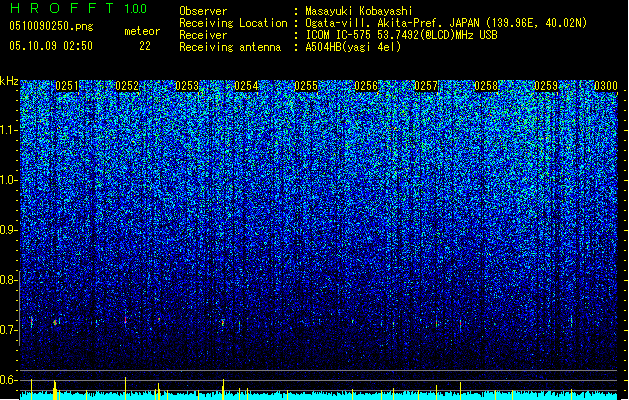Screen dimensions: 629x400
Task: Click the date stamp 05.10.09 02:50
Action: click(51, 46)
